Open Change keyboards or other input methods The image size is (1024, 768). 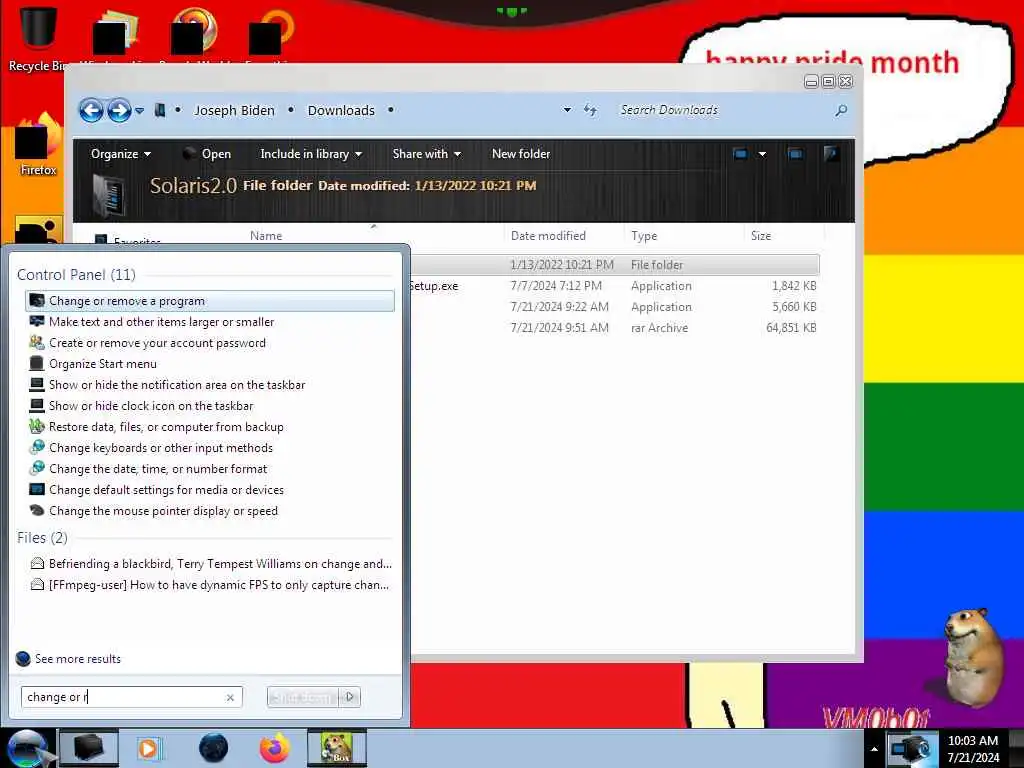click(x=210, y=447)
